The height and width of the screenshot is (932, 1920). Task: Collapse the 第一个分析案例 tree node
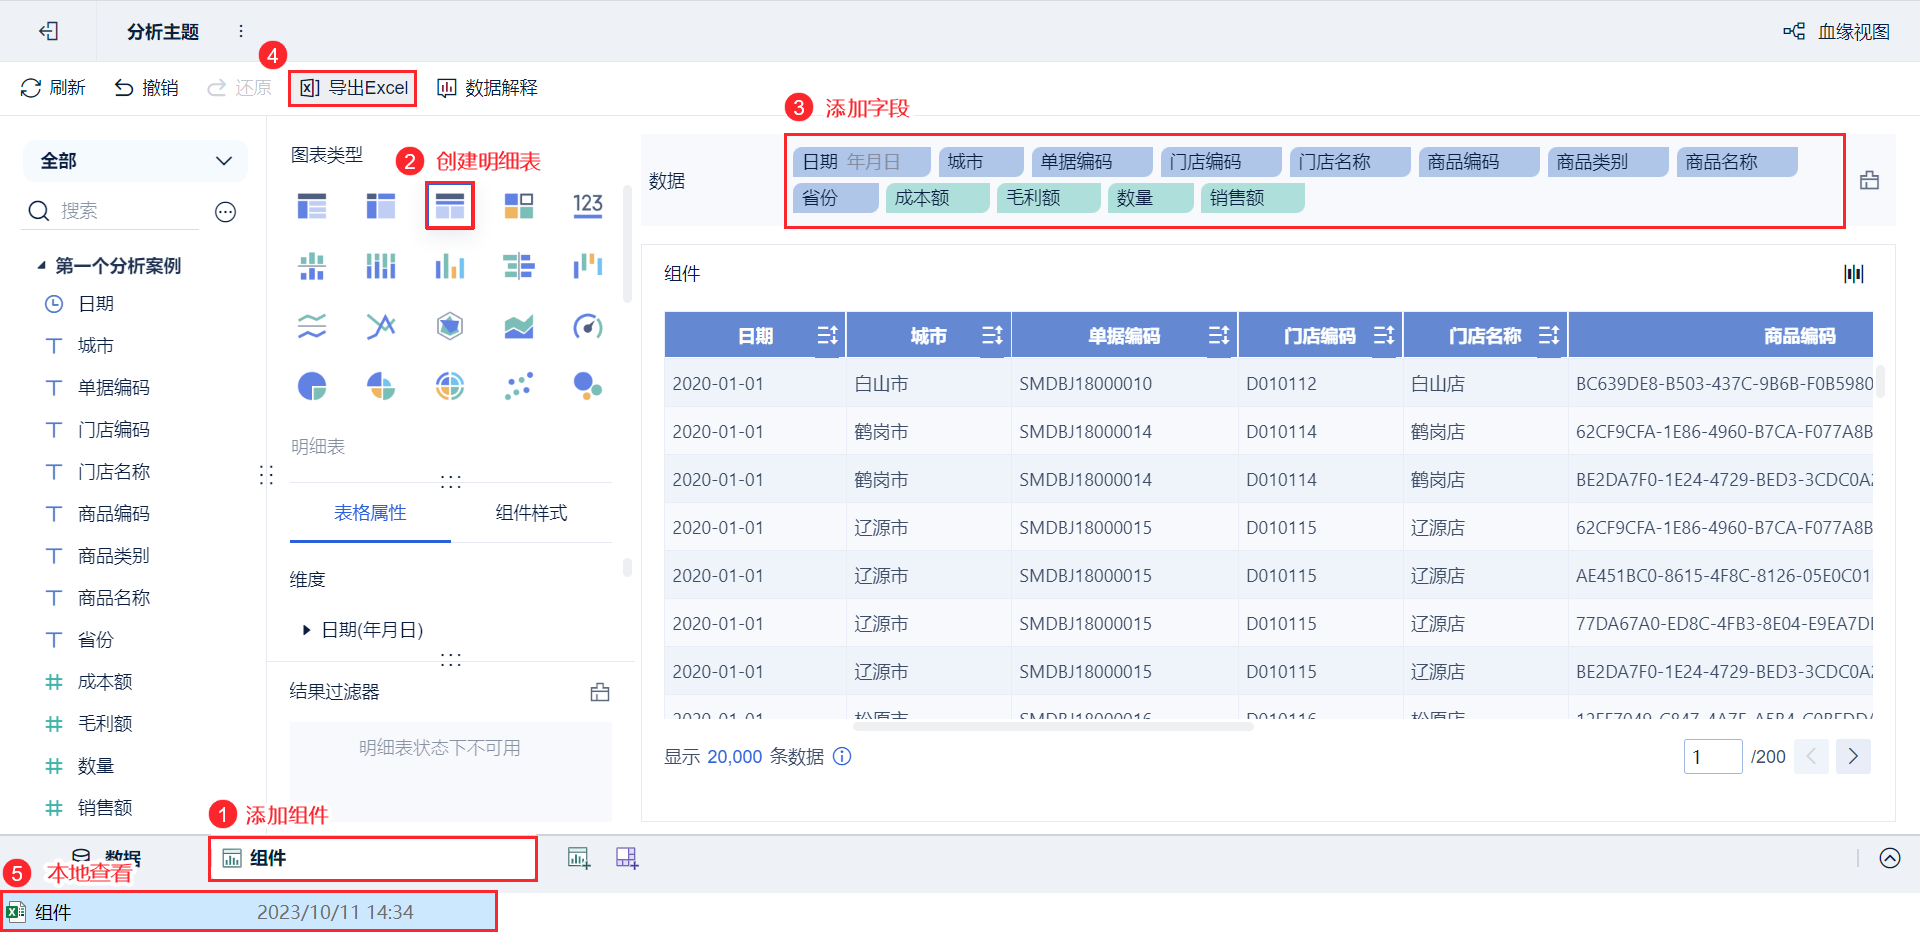pos(41,265)
